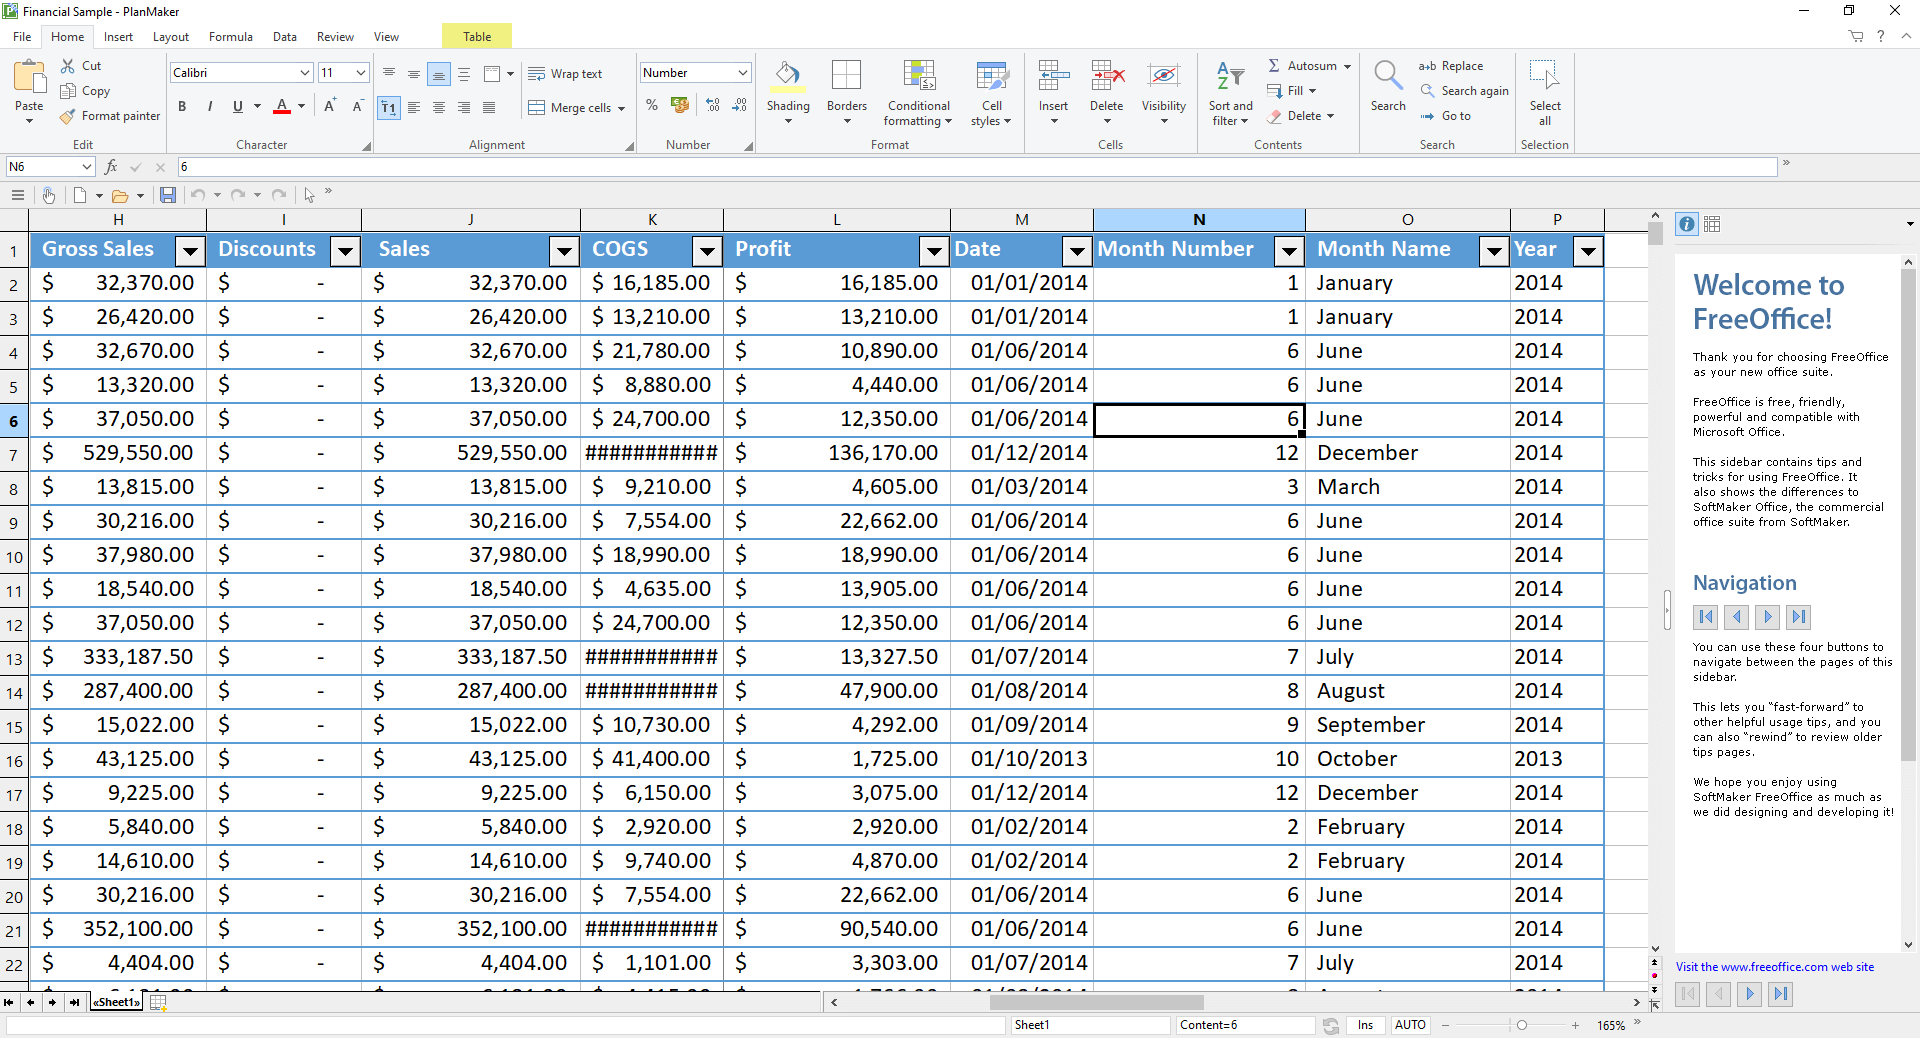The height and width of the screenshot is (1038, 1920).
Task: Switch to the Insert ribbon tab
Action: 118,37
